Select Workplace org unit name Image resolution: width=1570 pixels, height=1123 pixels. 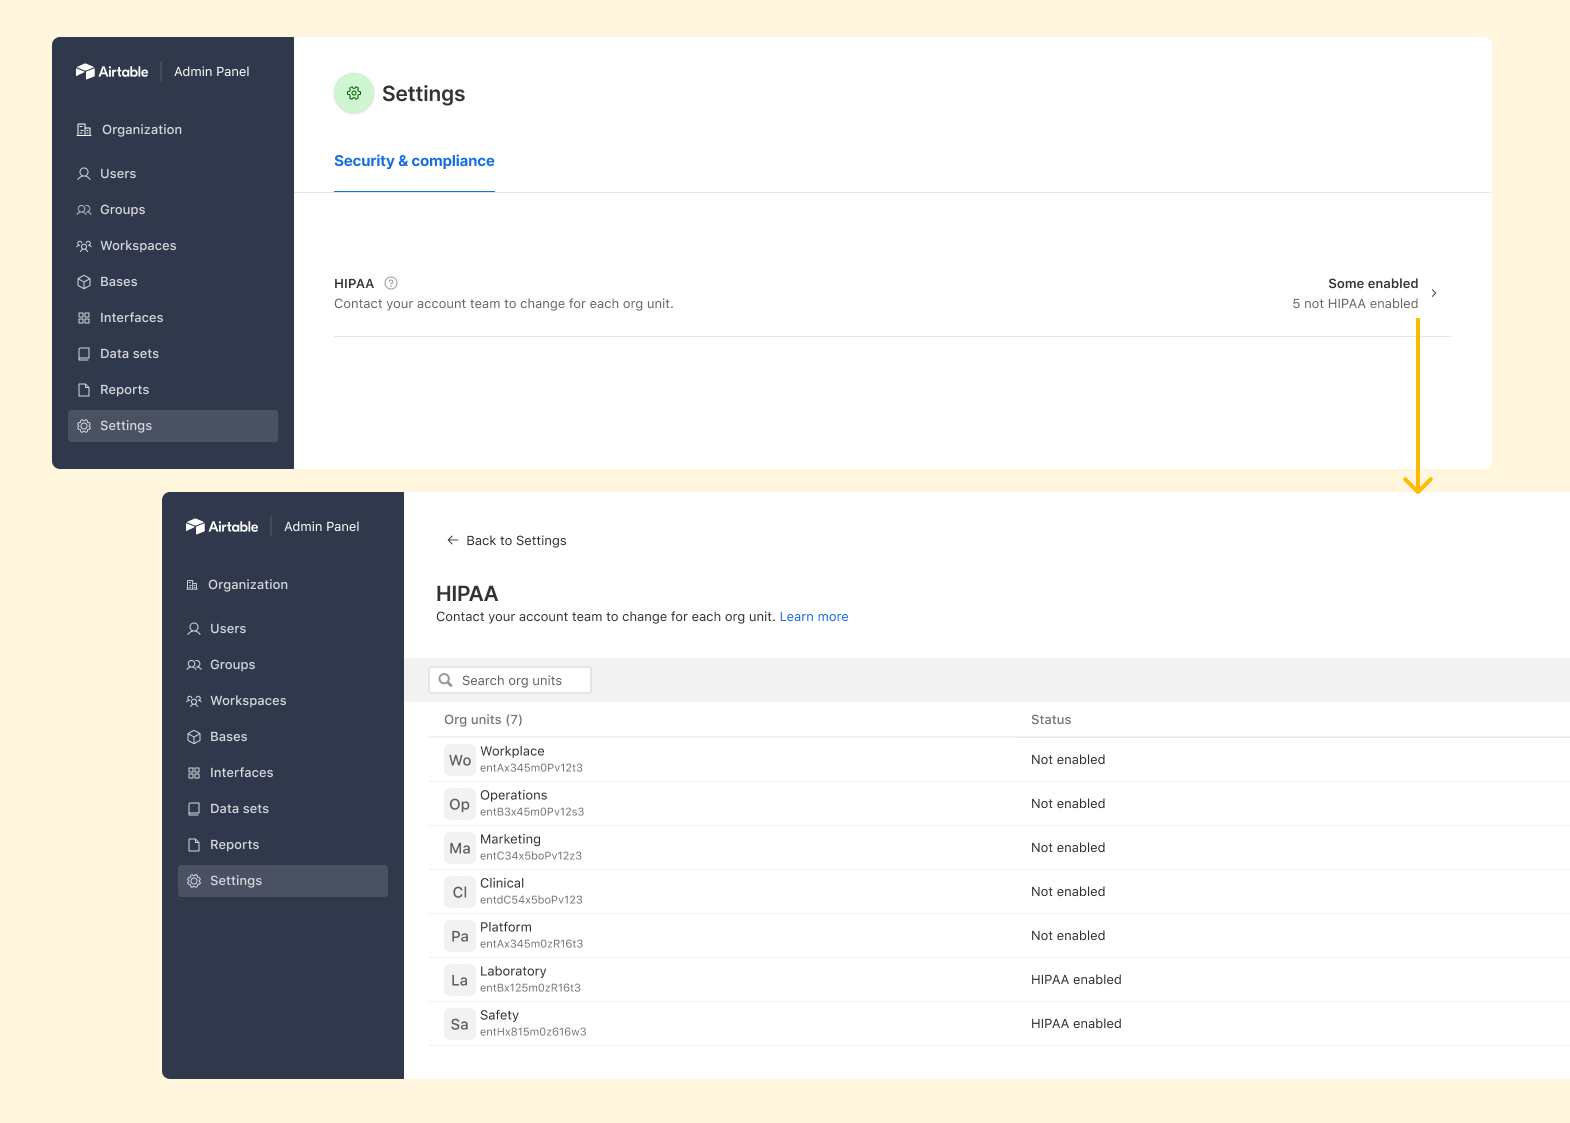click(512, 752)
